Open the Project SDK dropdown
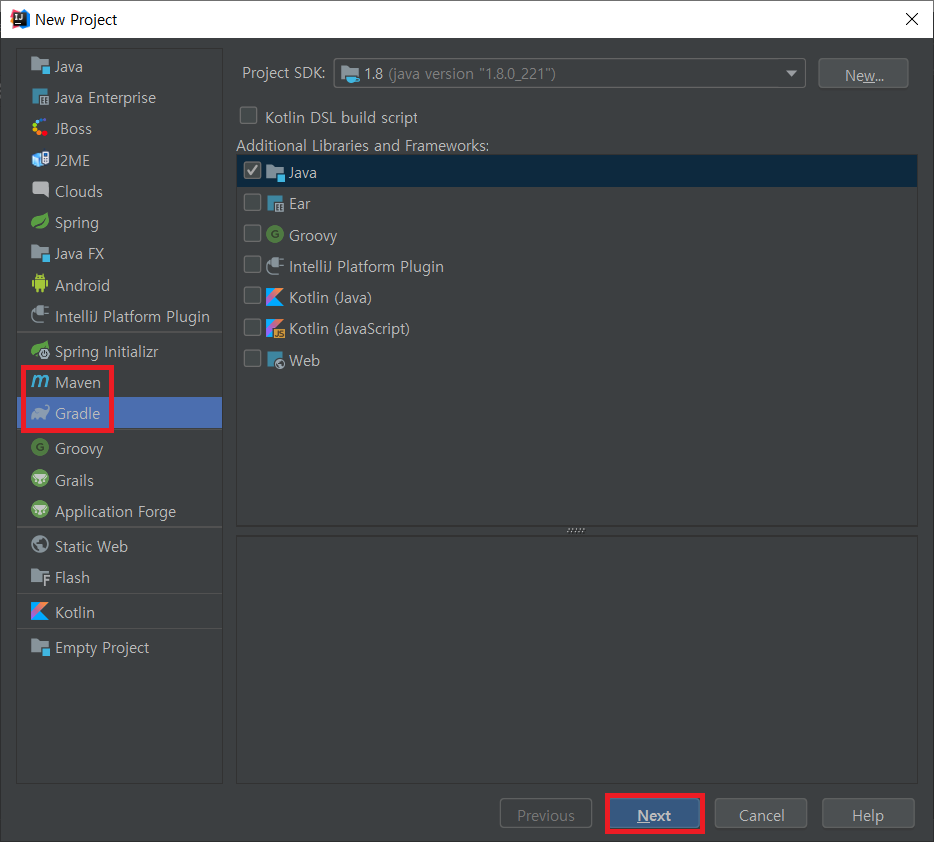This screenshot has height=842, width=934. point(569,73)
